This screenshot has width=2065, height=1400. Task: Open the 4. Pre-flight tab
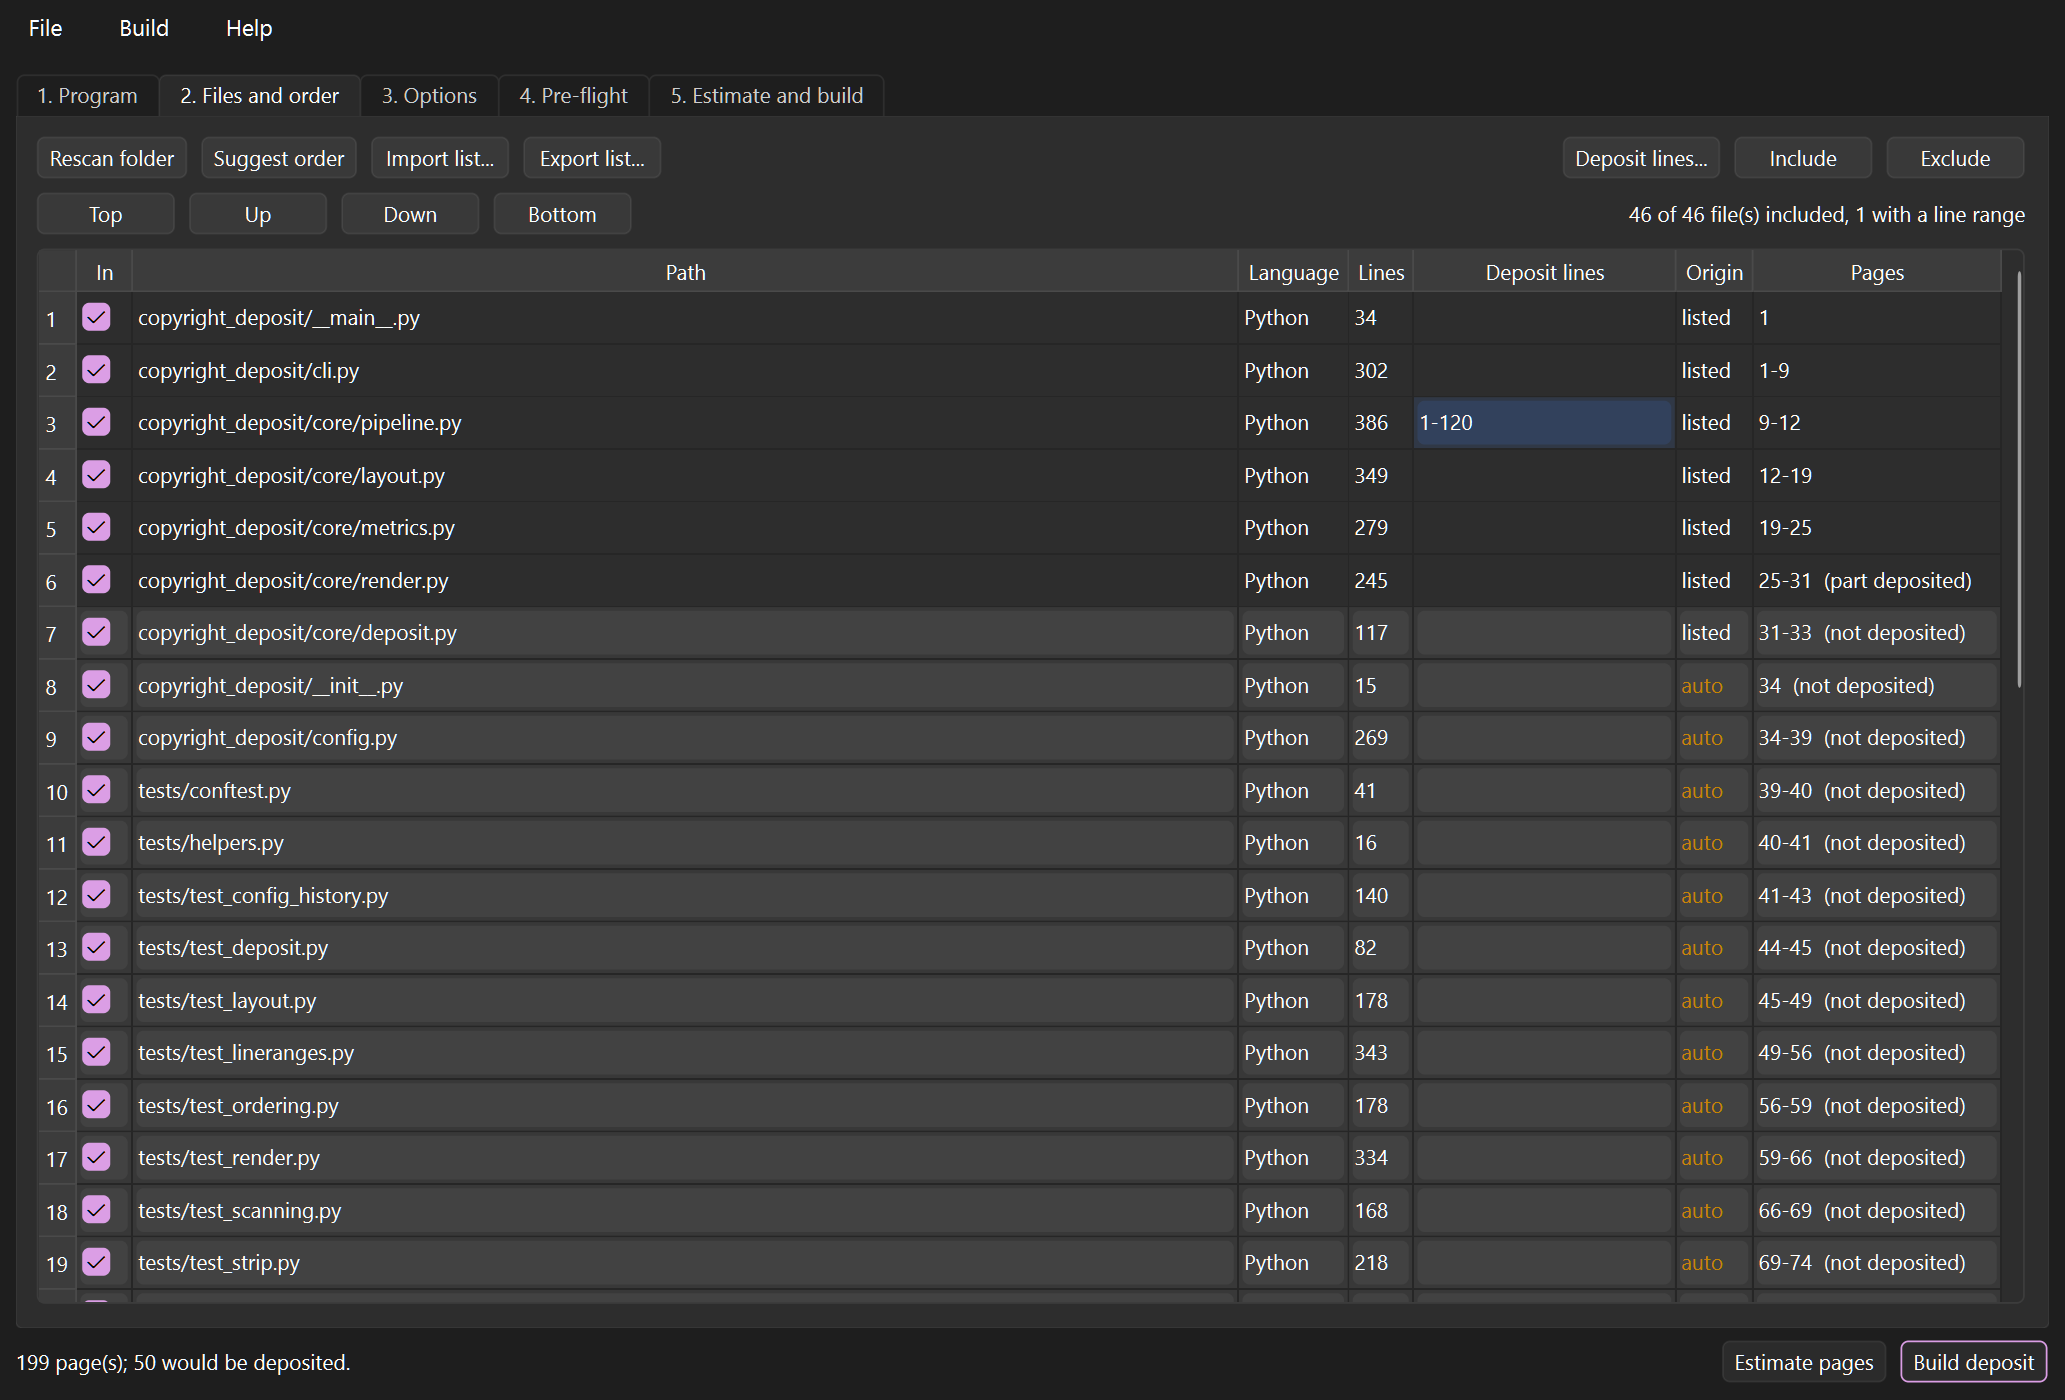click(574, 96)
